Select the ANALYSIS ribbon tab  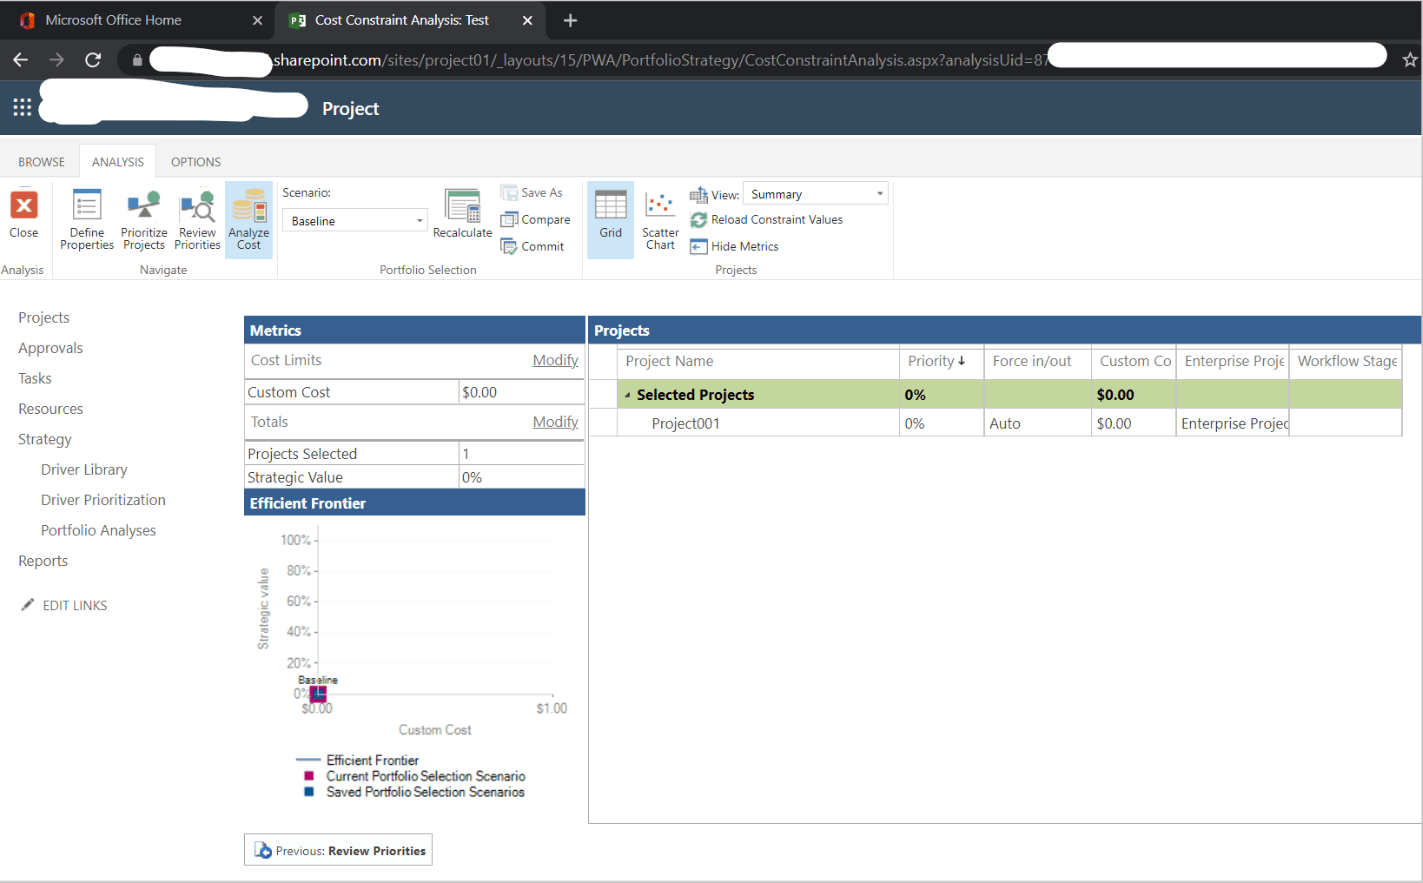(118, 162)
